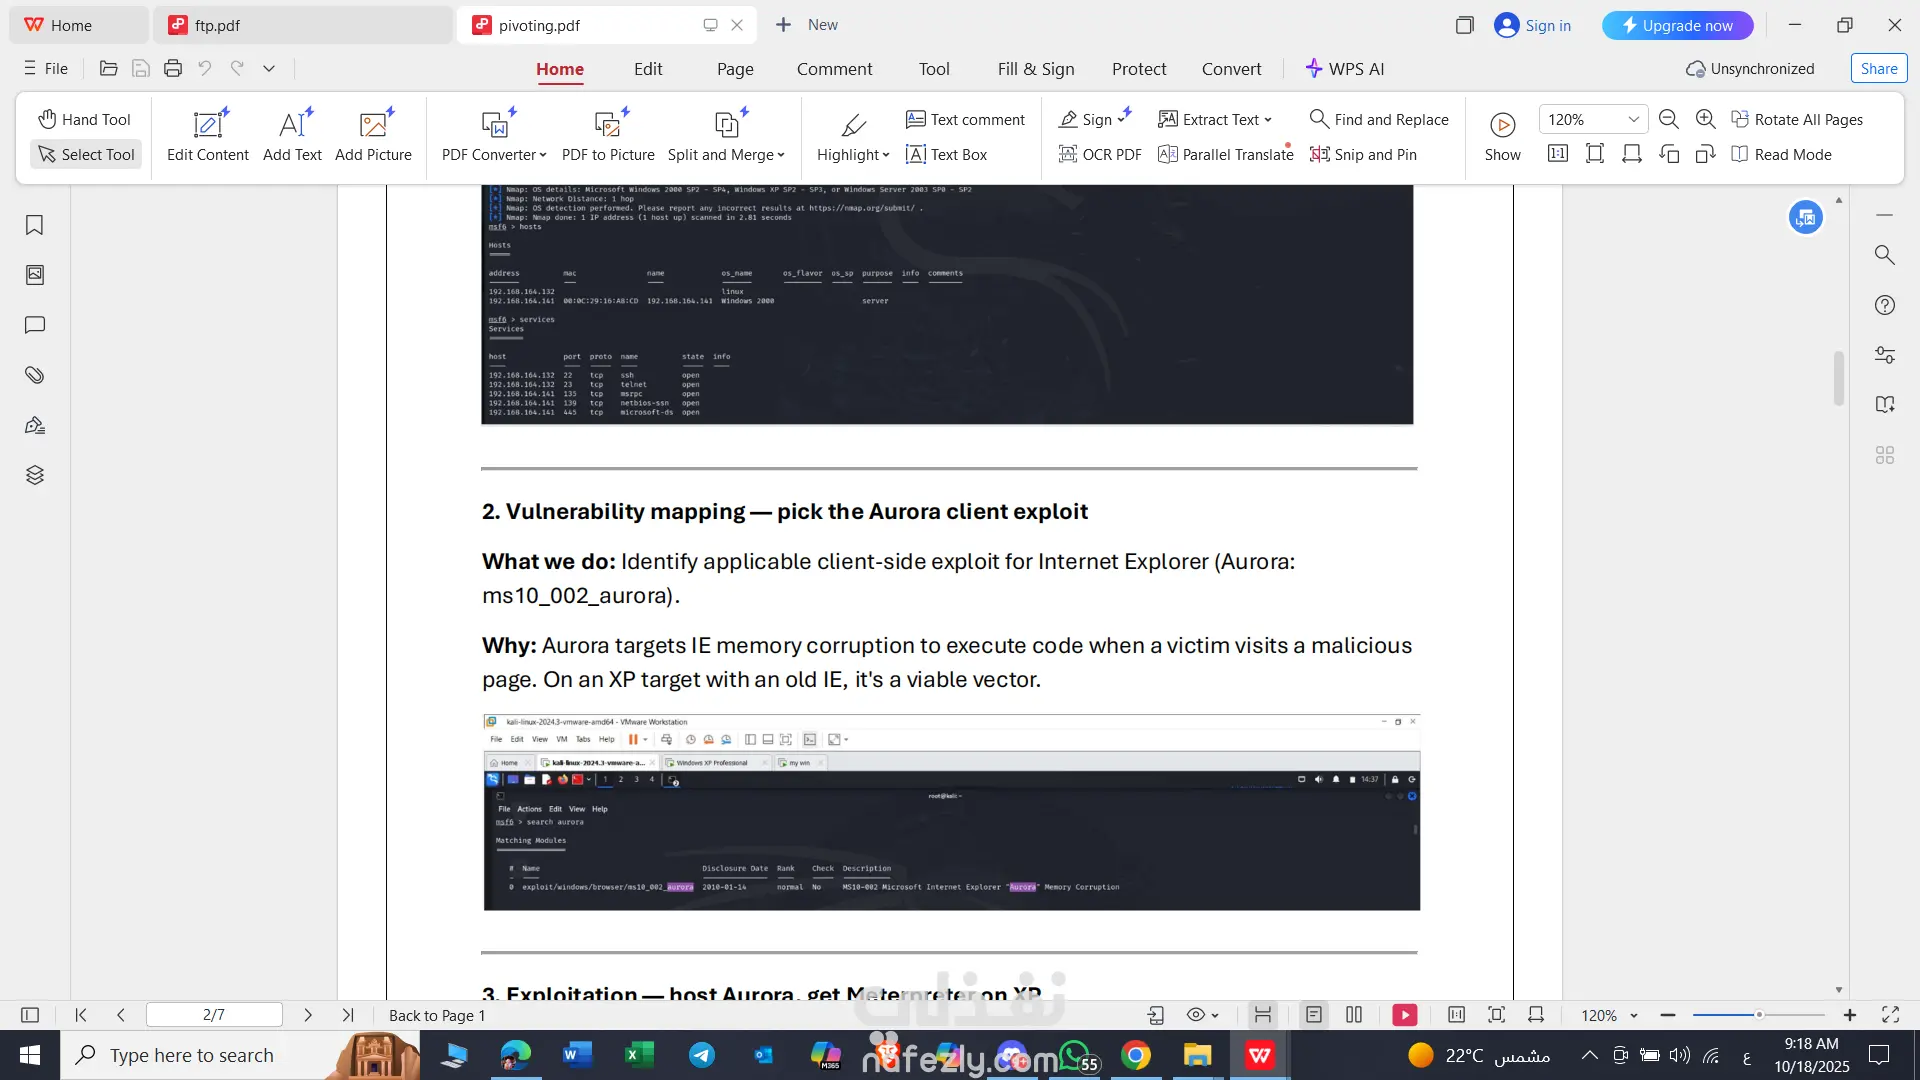Open the Layers panel in left sidebar
The width and height of the screenshot is (1920, 1080).
coord(35,475)
